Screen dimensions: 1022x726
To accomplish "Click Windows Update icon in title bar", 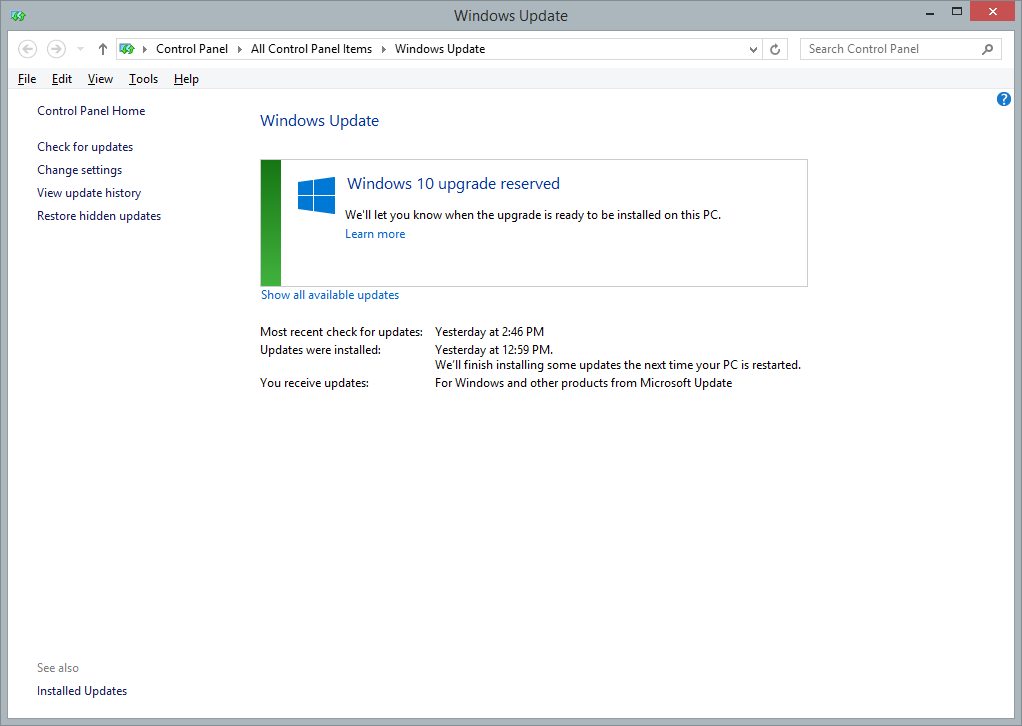I will point(18,15).
